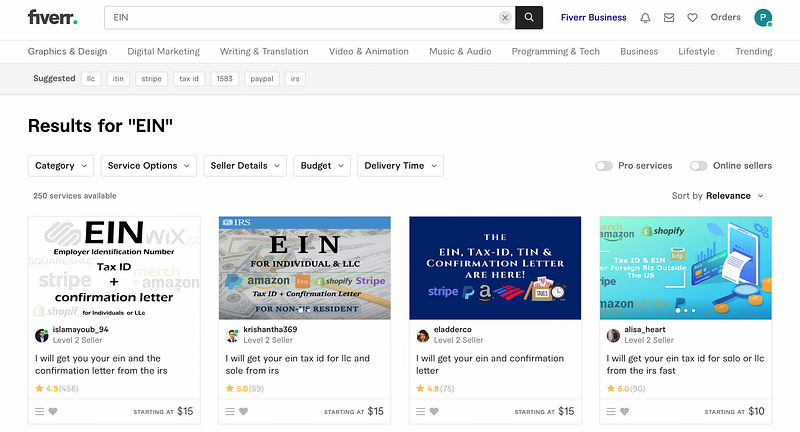Image resolution: width=800 pixels, height=432 pixels.
Task: Open gig title about confirmation letter from the irs
Action: (x=101, y=365)
